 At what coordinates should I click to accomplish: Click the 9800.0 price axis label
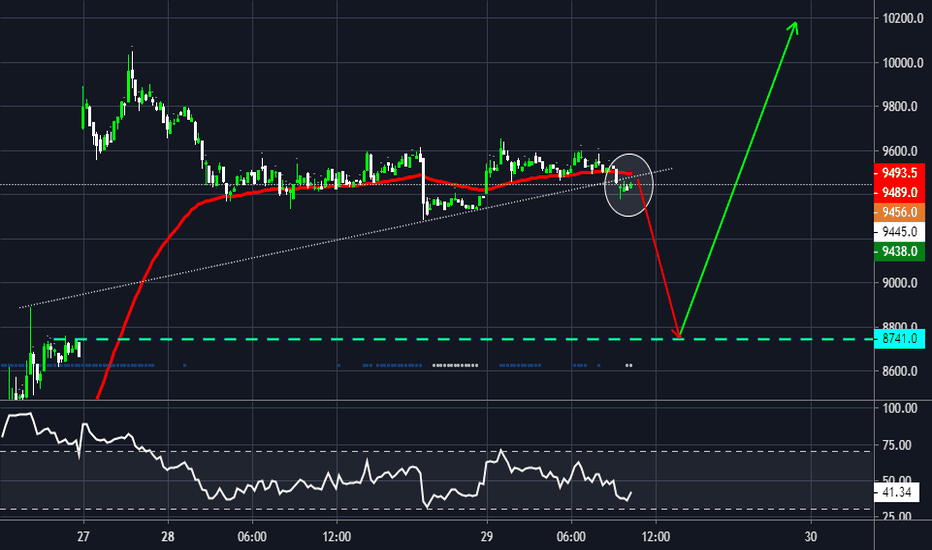pyautogui.click(x=902, y=107)
